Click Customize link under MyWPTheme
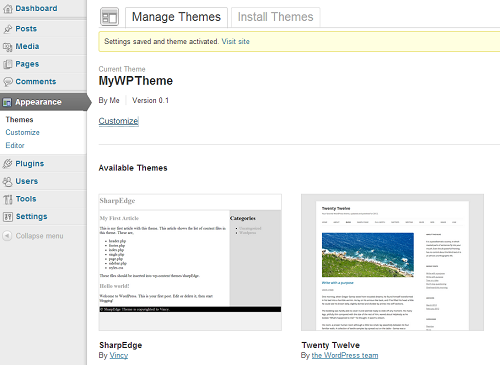500x365 pixels. tap(119, 121)
